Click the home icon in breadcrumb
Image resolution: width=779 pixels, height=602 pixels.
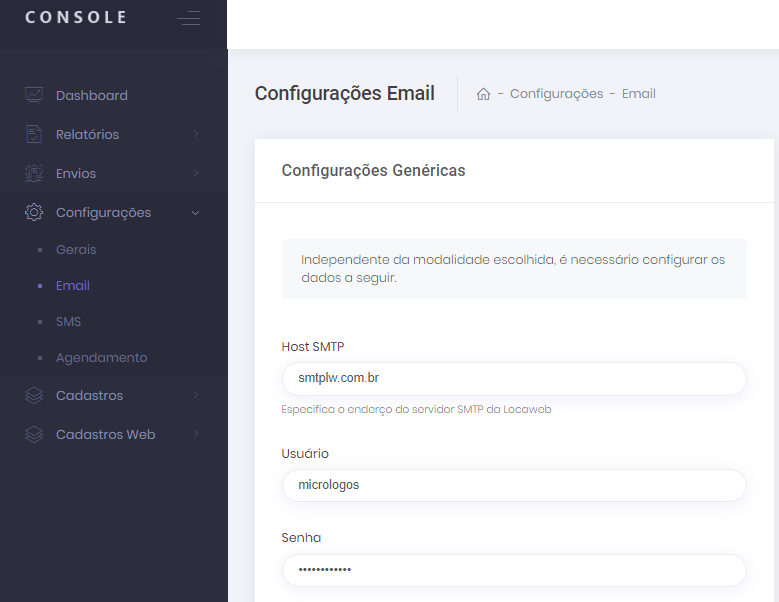tap(483, 94)
